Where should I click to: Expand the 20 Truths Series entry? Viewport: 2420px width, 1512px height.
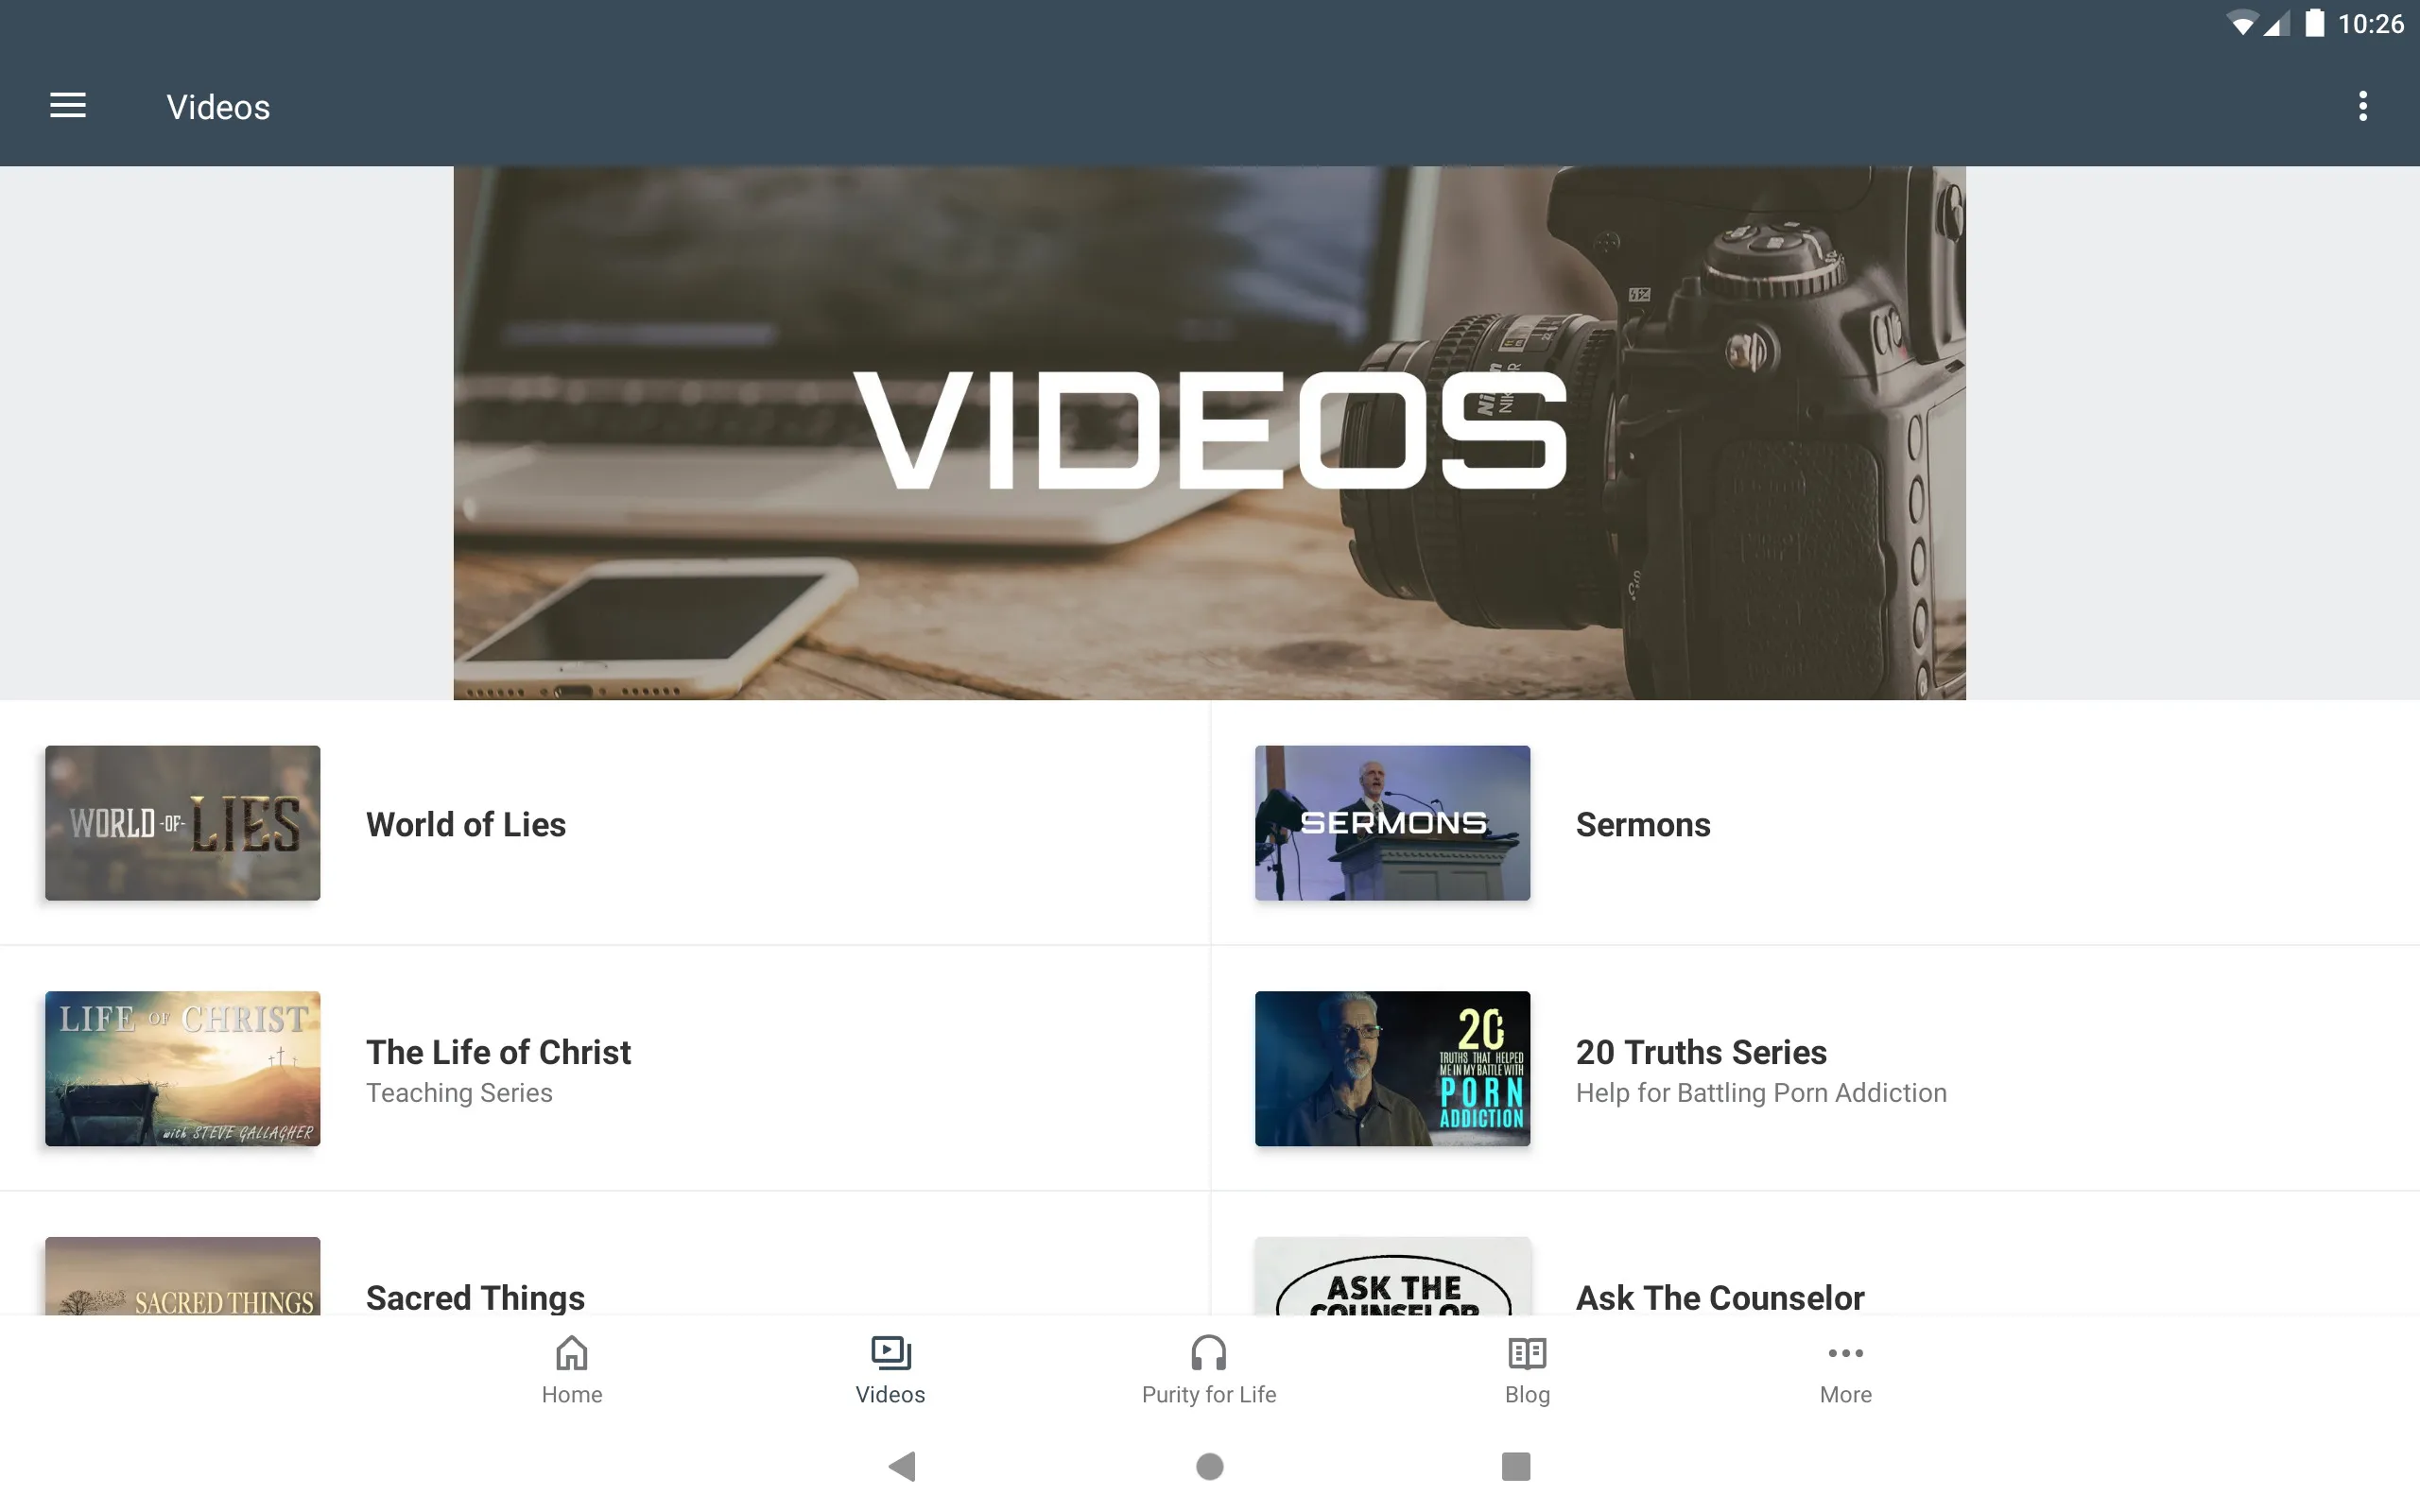[1814, 1066]
